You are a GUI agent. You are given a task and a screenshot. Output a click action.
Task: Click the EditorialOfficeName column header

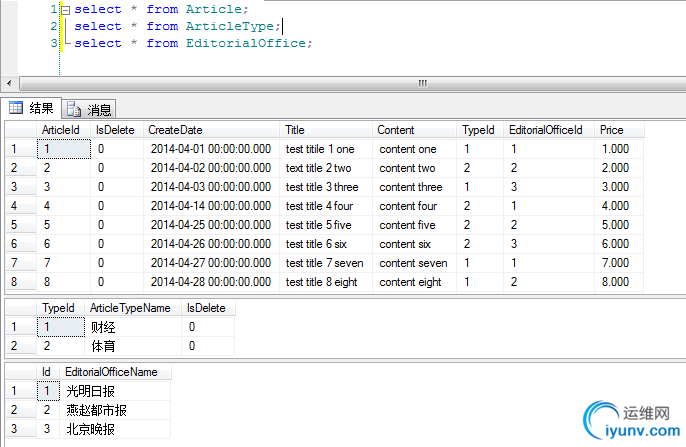pos(115,372)
